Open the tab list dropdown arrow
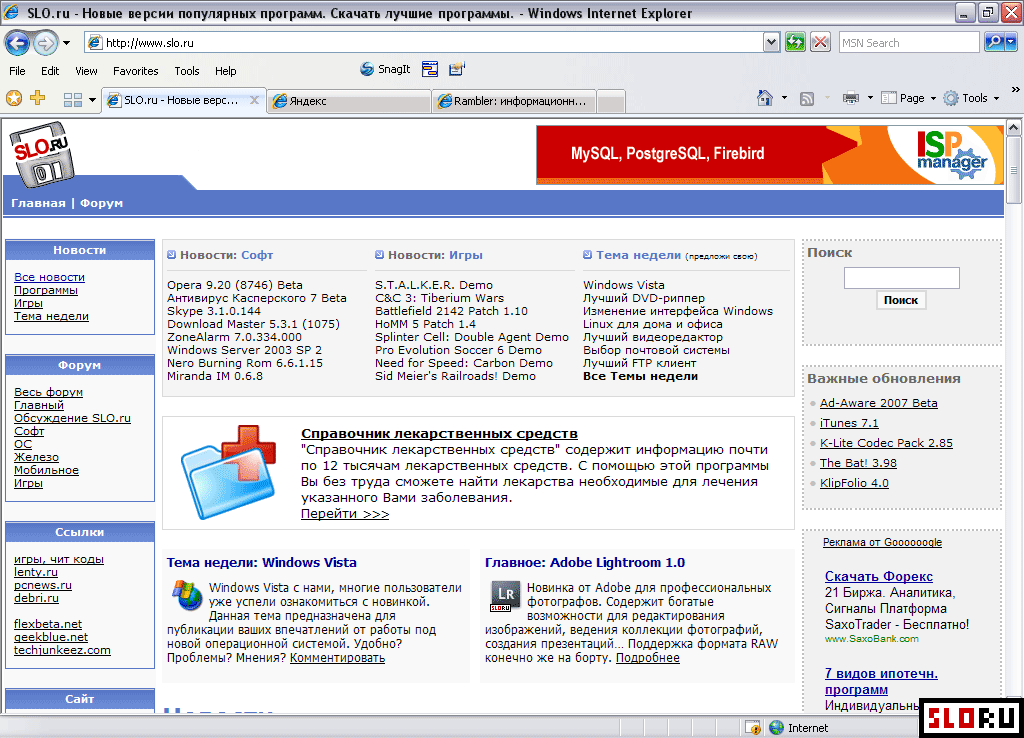The image size is (1024, 738). 92,99
